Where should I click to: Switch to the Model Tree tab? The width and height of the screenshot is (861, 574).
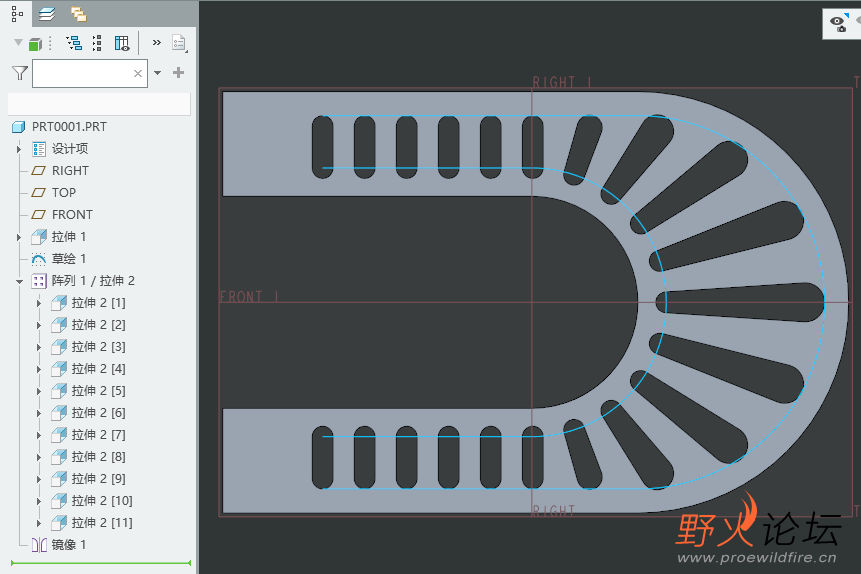[17, 14]
